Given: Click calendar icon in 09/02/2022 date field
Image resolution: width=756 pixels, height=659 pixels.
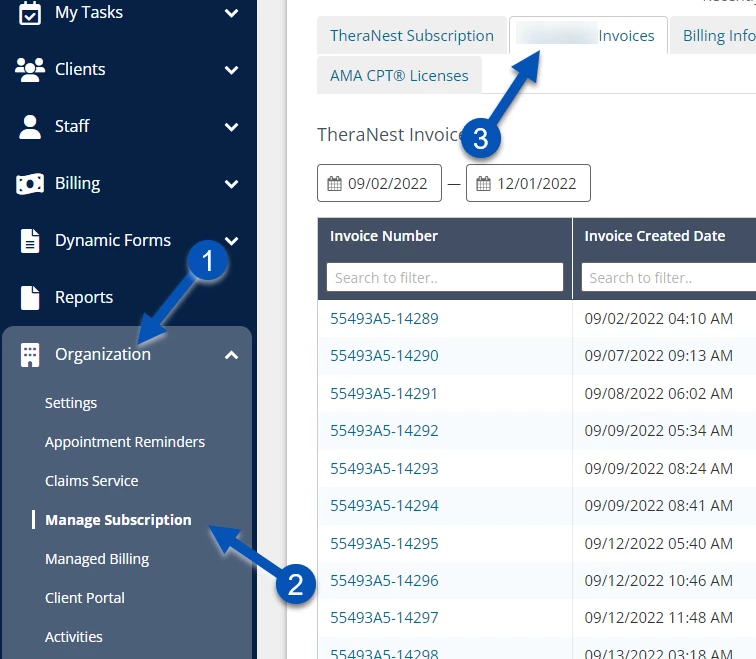Looking at the screenshot, I should tap(334, 184).
